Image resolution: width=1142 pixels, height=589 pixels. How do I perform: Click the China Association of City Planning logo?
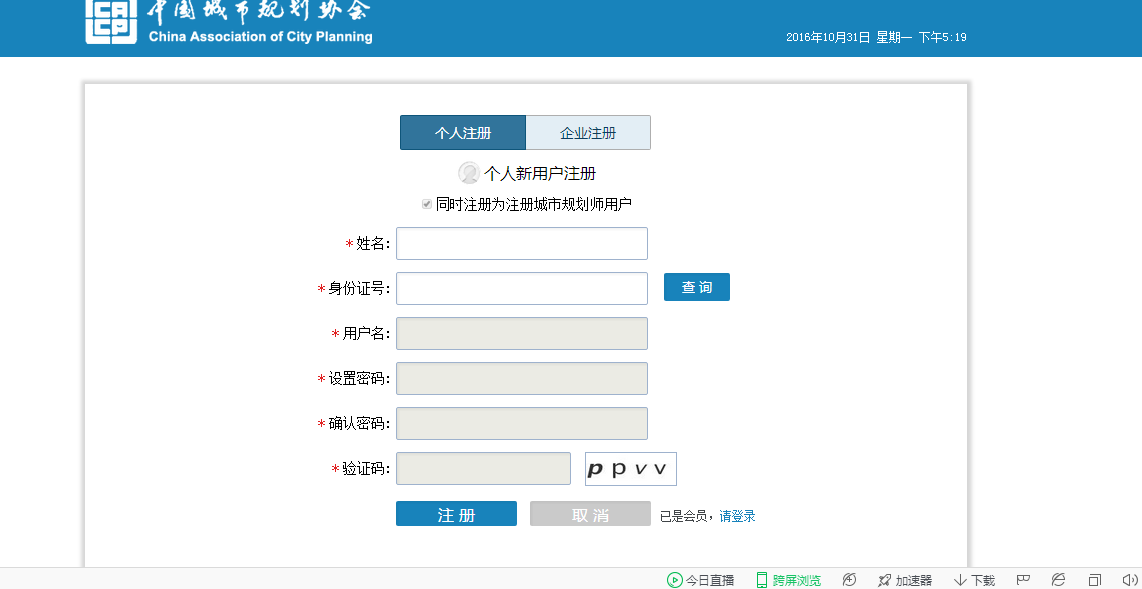[111, 22]
